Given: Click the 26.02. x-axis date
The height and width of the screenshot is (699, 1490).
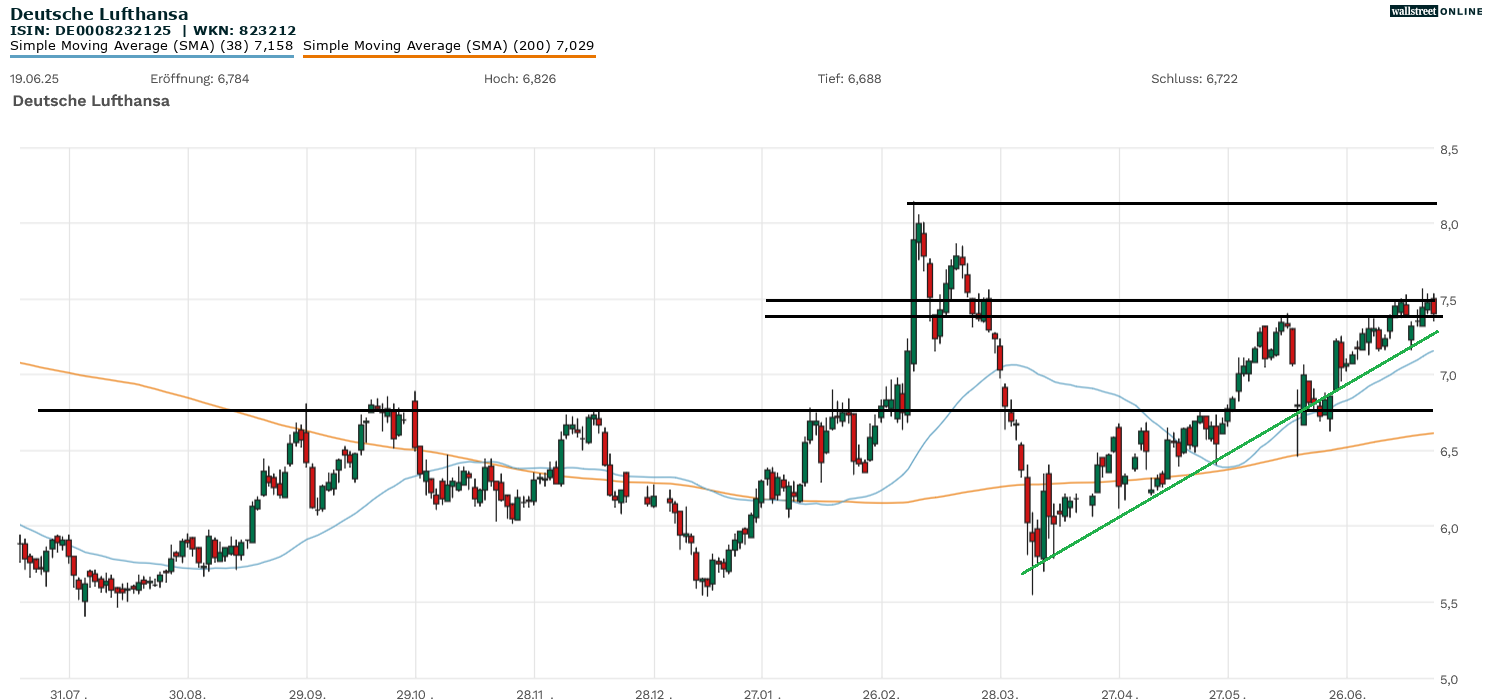Looking at the screenshot, I should click(x=881, y=693).
